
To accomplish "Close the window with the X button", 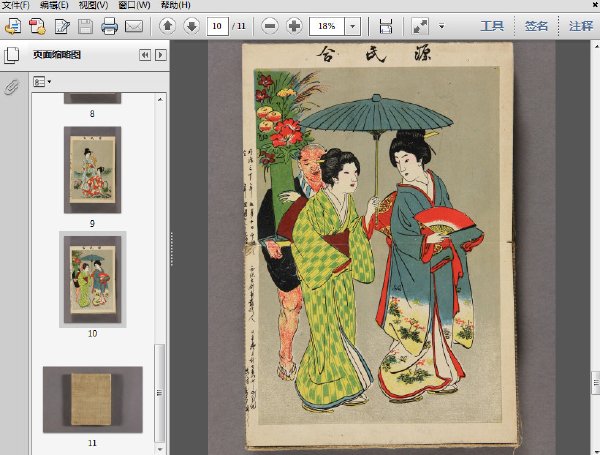I will [x=595, y=4].
